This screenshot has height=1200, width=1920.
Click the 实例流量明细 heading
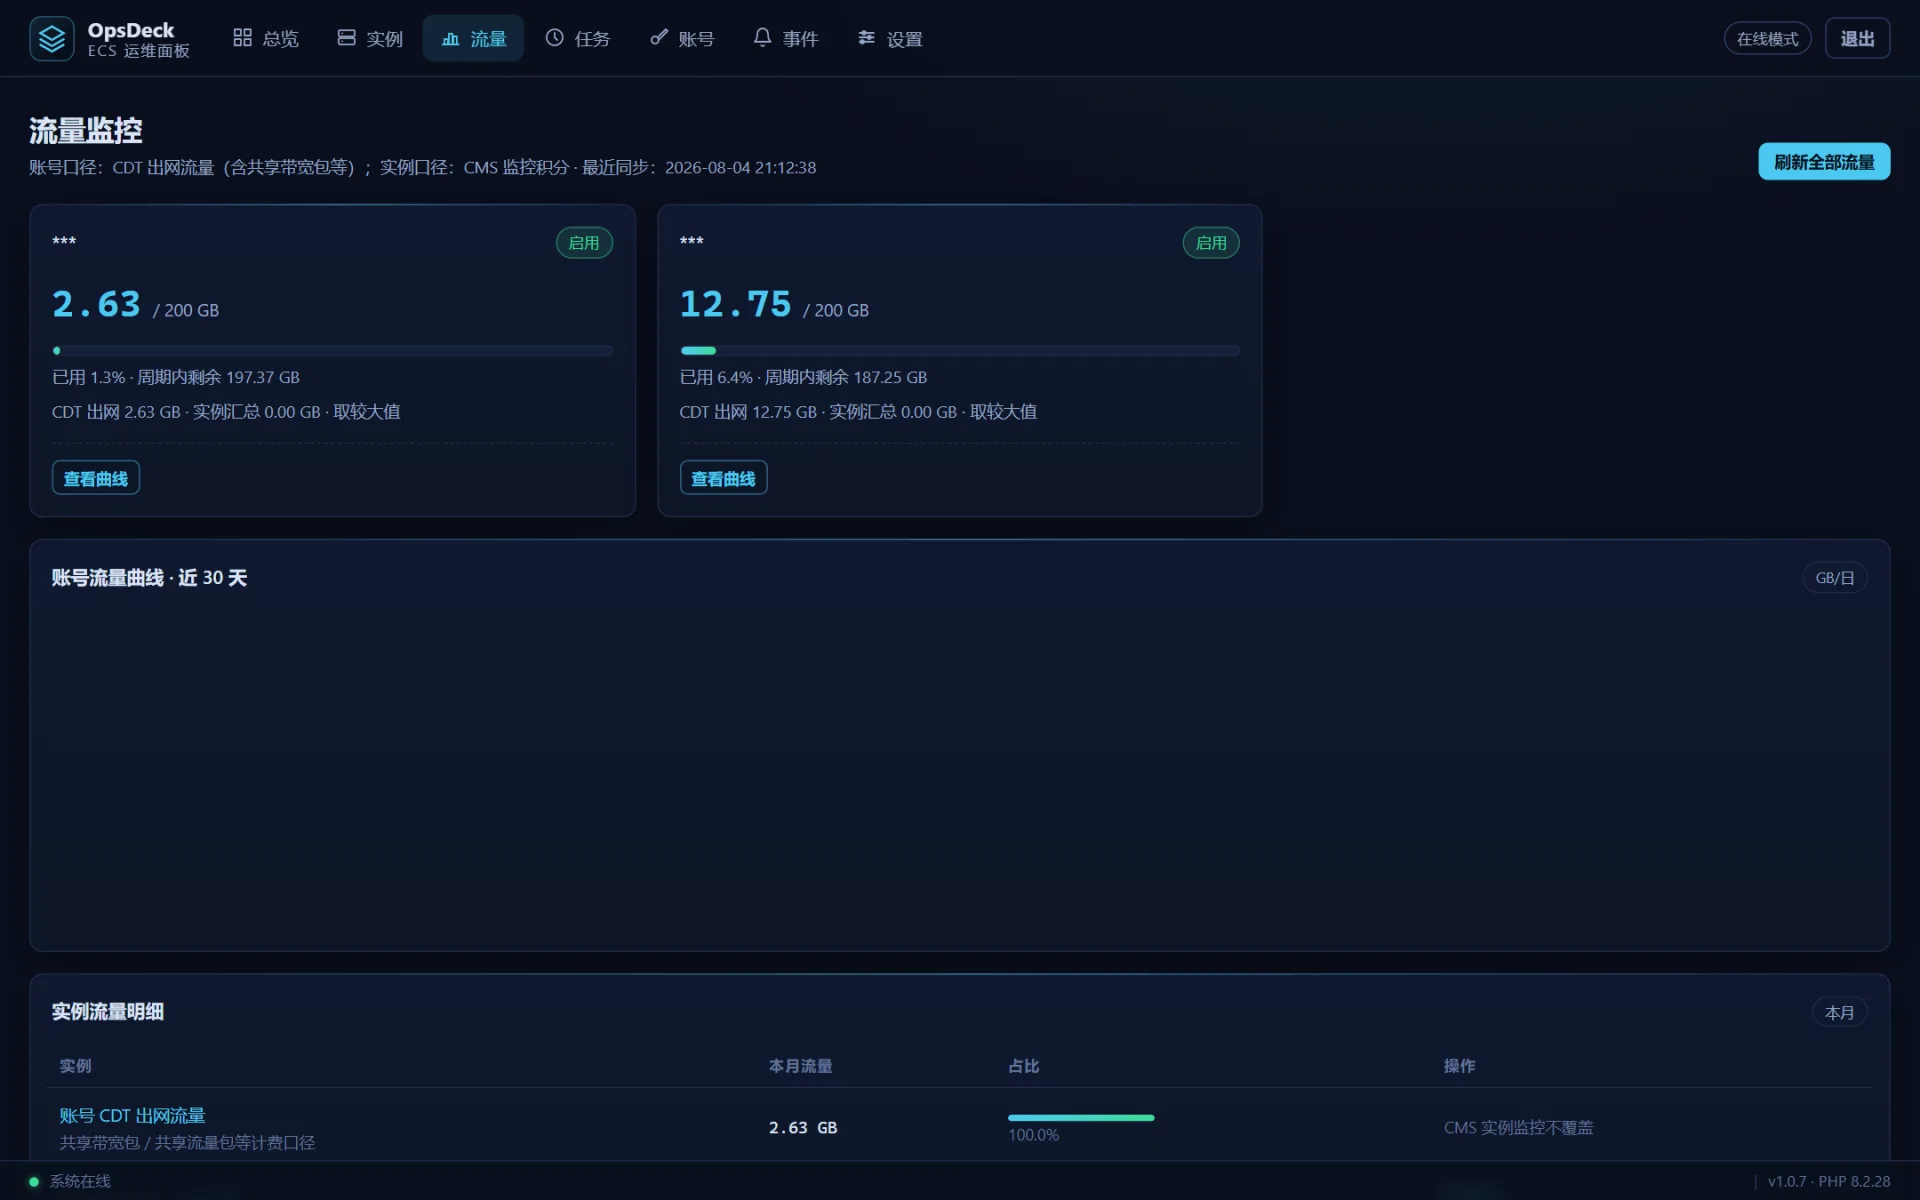coord(108,1012)
